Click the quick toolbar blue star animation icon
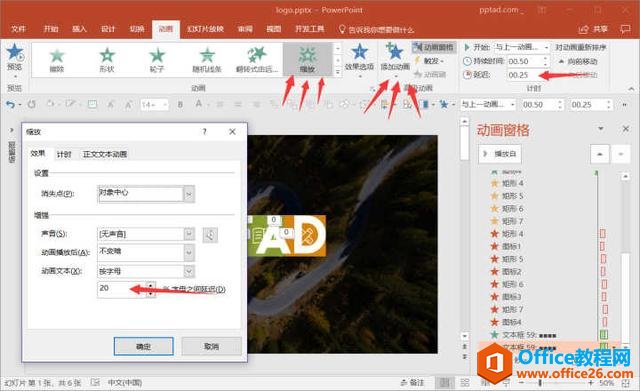This screenshot has width=640, height=391. (x=444, y=105)
